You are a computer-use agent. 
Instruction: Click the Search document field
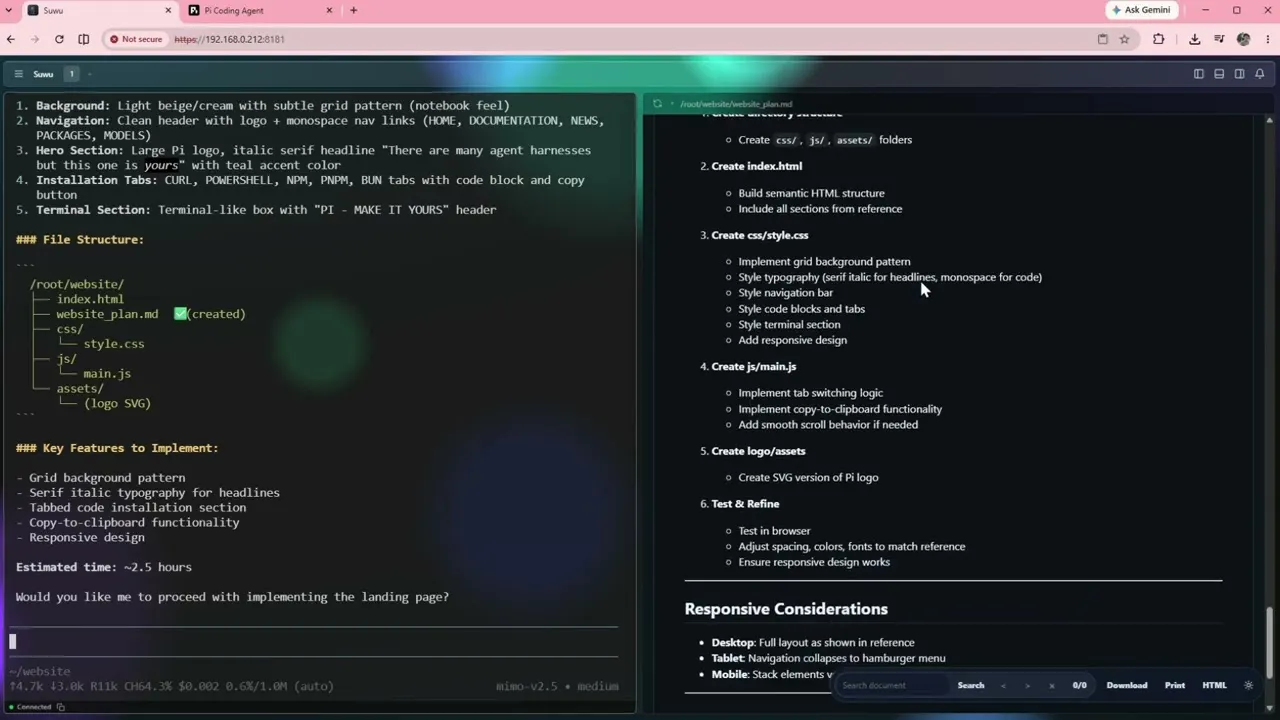pos(892,685)
